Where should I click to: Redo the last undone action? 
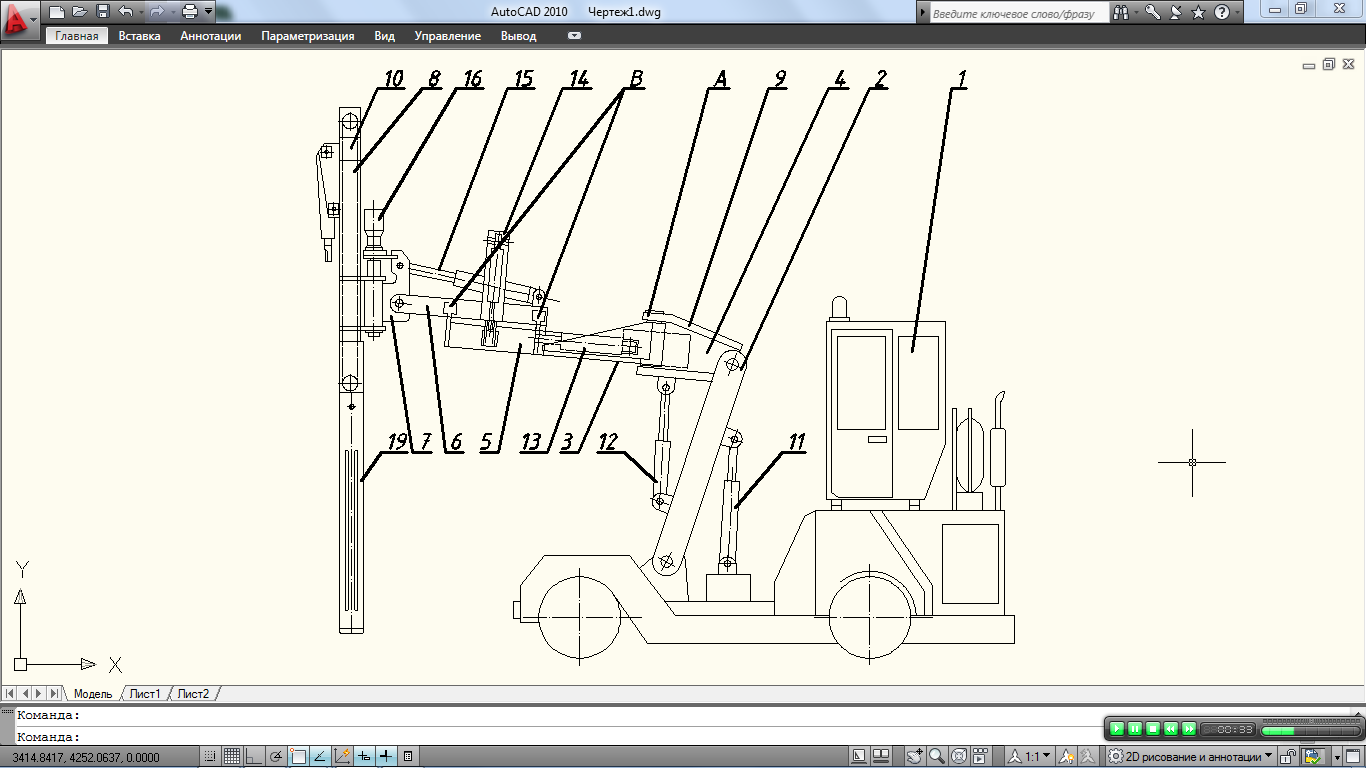point(156,12)
